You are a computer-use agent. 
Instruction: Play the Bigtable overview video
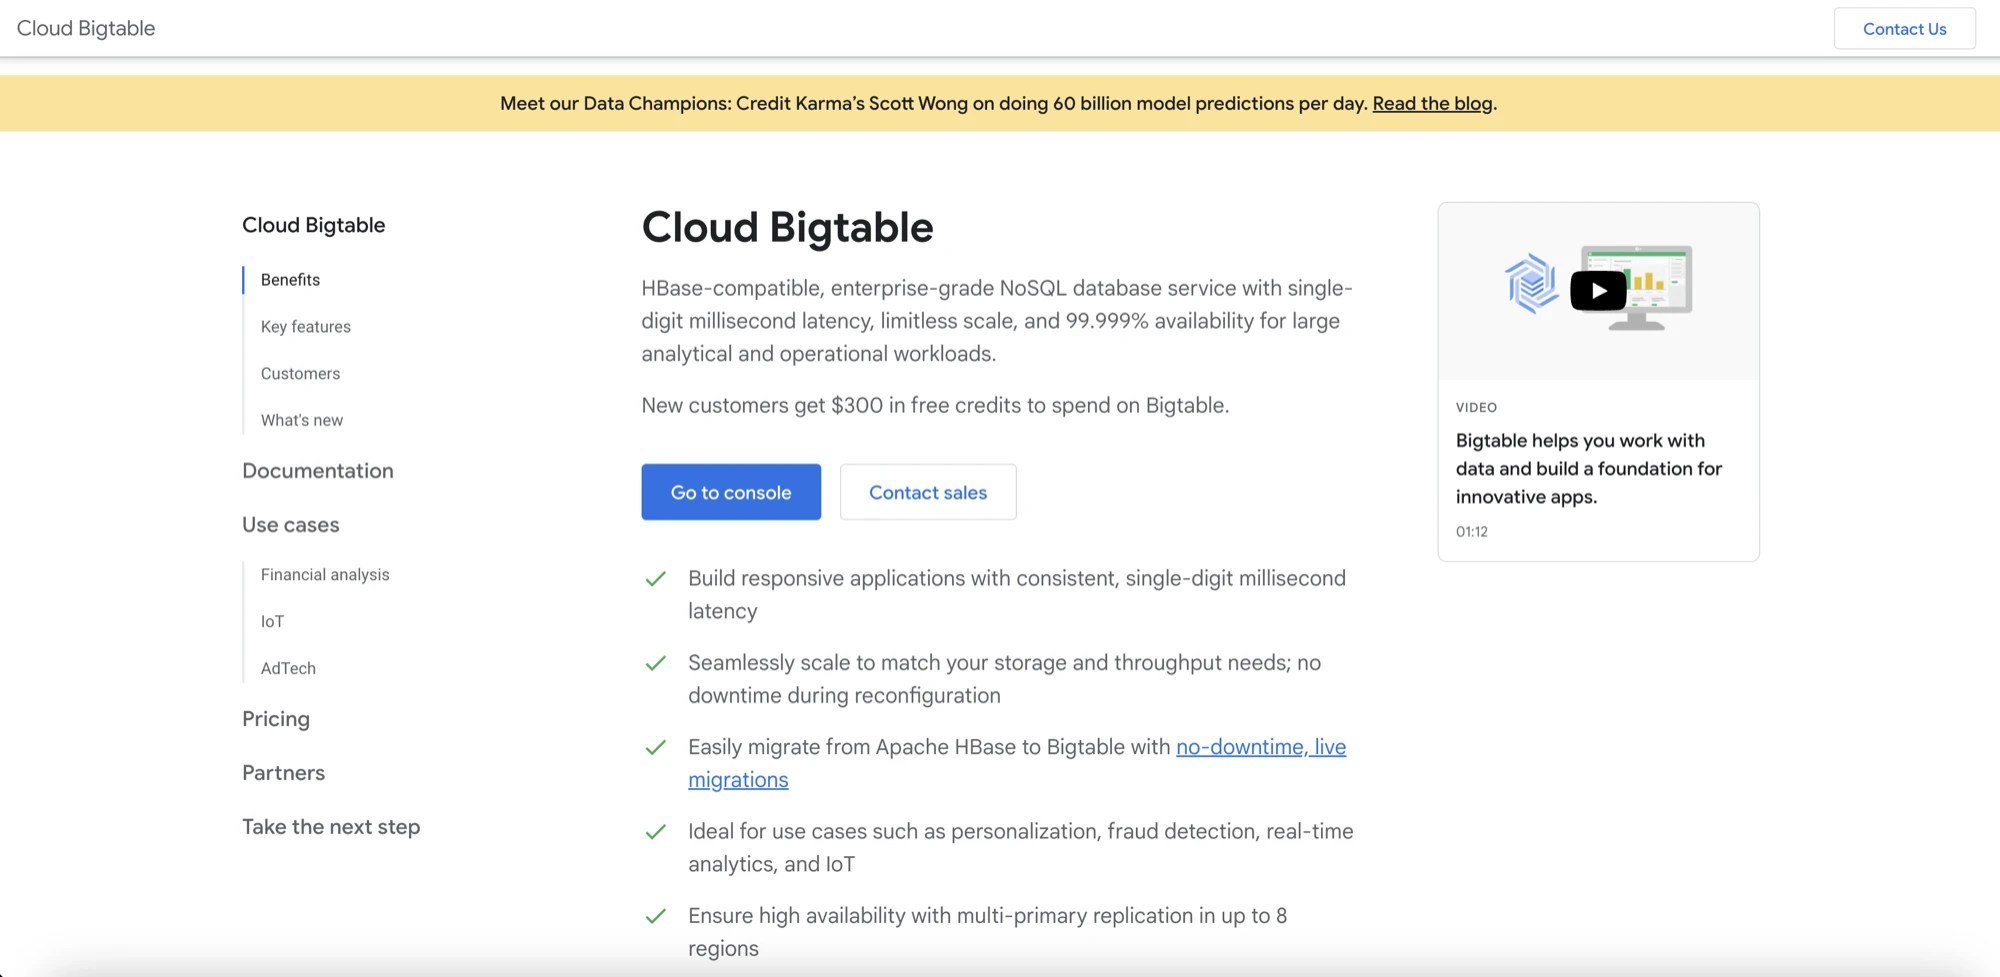[1598, 290]
